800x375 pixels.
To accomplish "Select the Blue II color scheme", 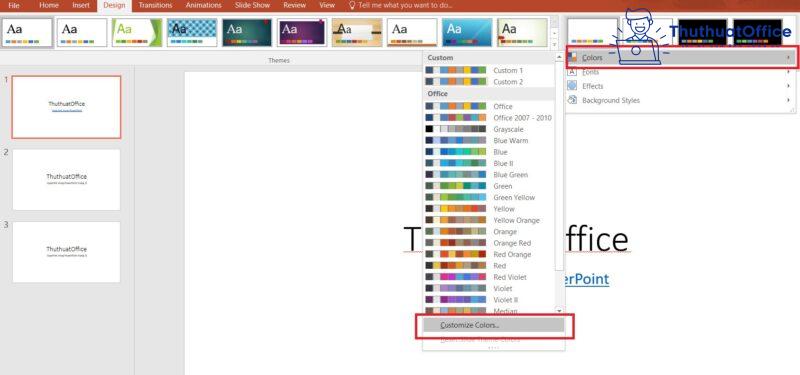I will 489,163.
